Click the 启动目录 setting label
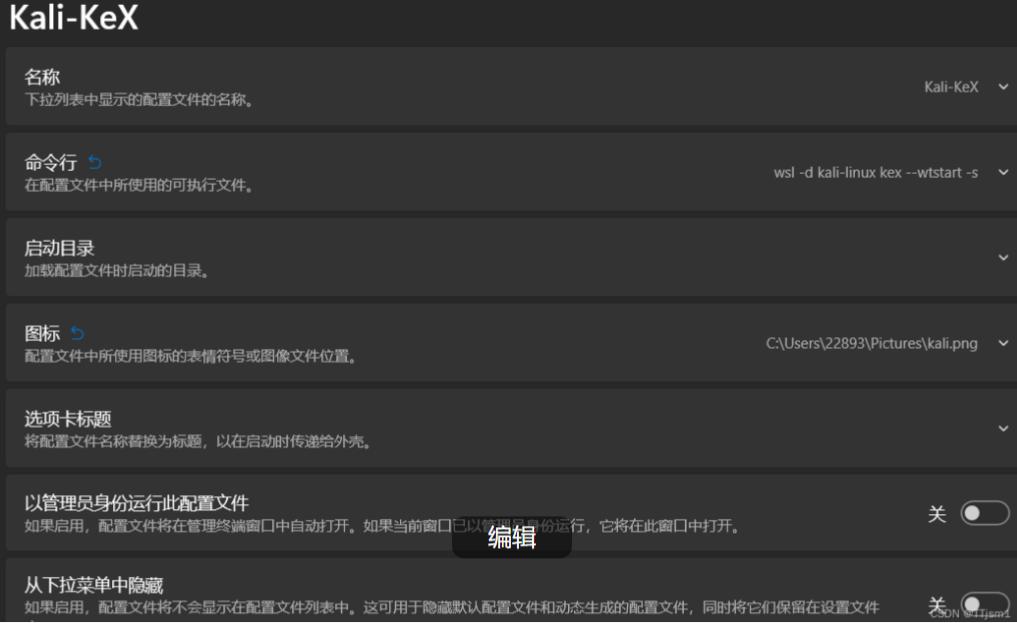 pos(59,248)
